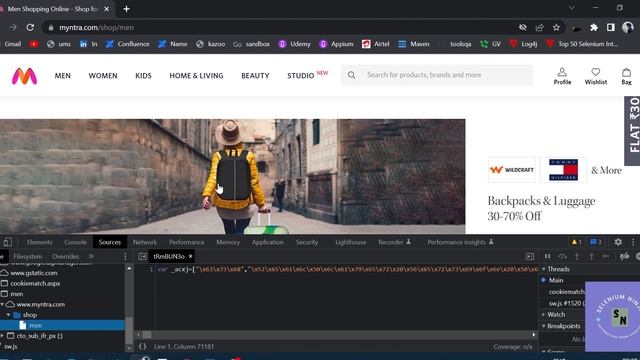Click the Myntra product search field

(437, 75)
